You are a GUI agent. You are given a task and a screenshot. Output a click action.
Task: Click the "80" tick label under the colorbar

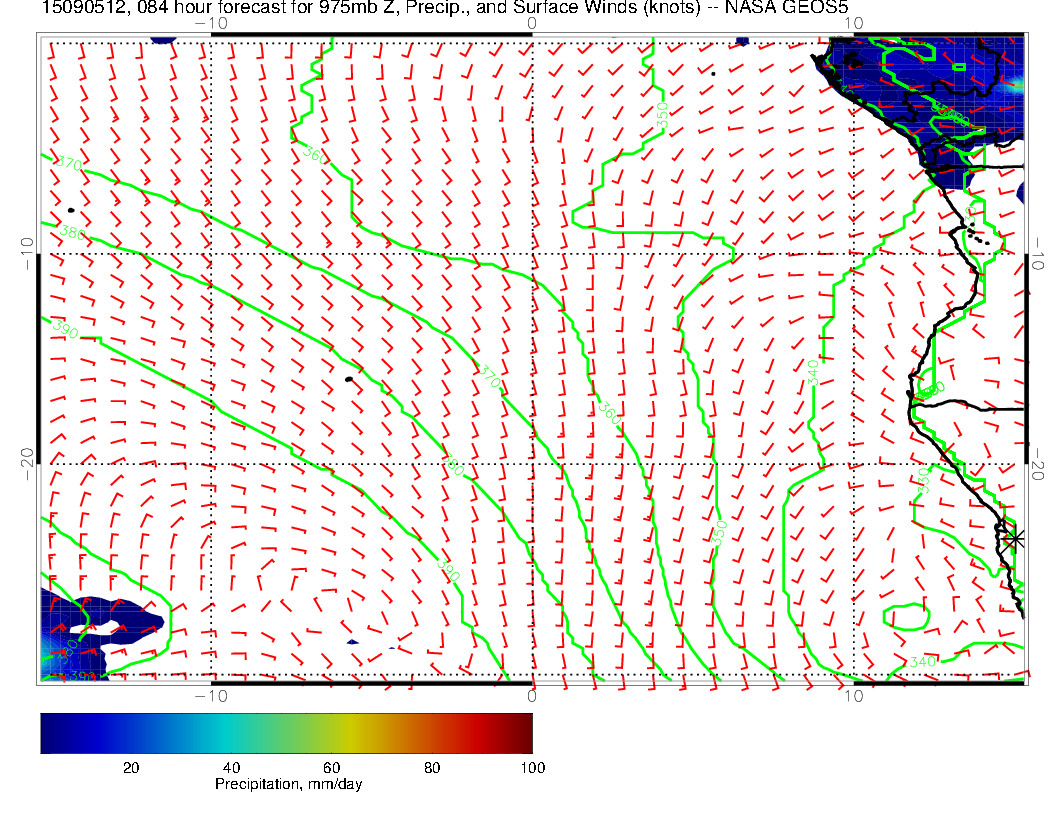(x=432, y=767)
